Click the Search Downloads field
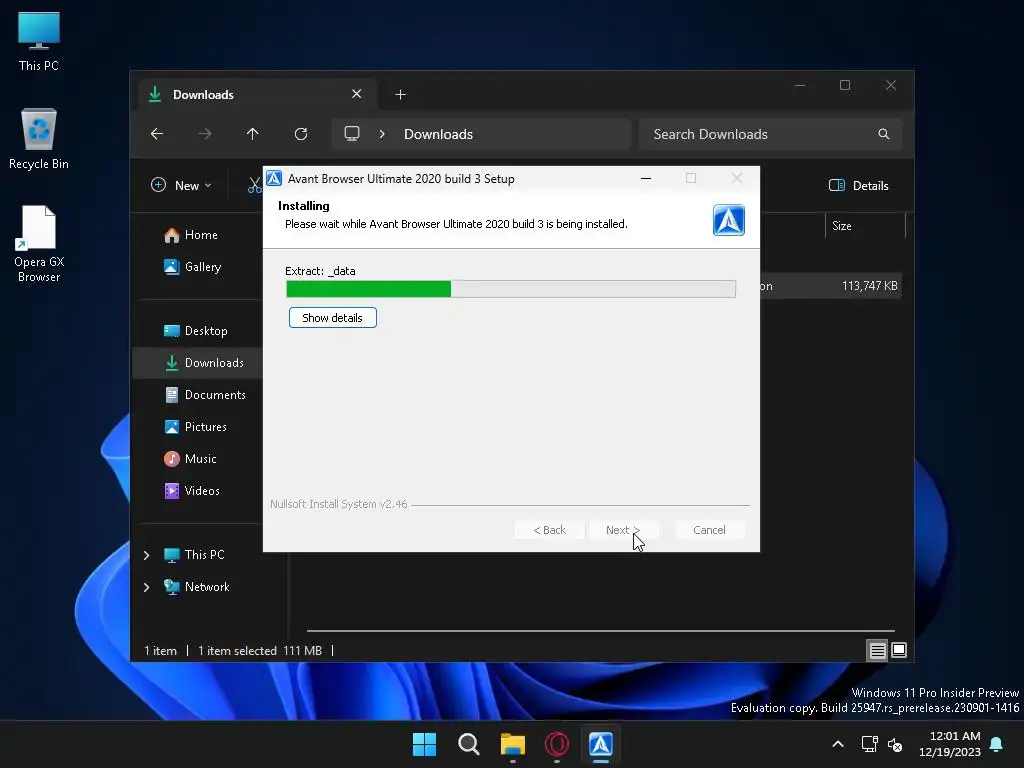 [771, 134]
